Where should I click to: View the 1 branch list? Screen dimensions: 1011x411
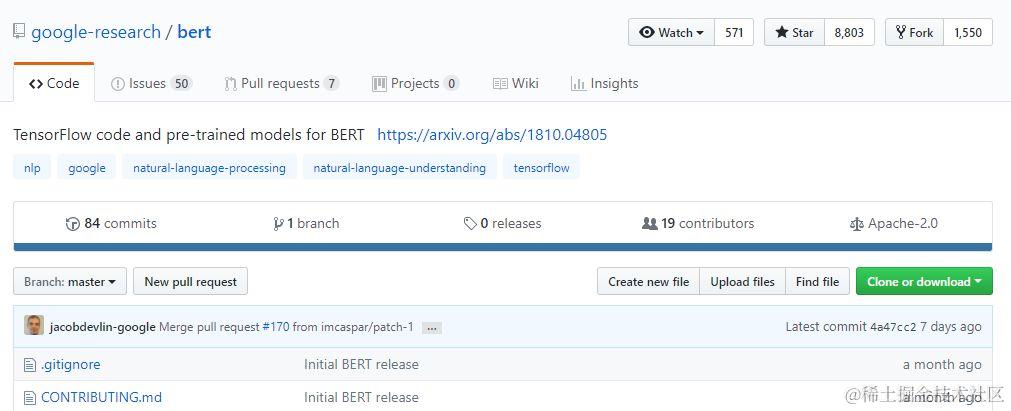pyautogui.click(x=306, y=224)
